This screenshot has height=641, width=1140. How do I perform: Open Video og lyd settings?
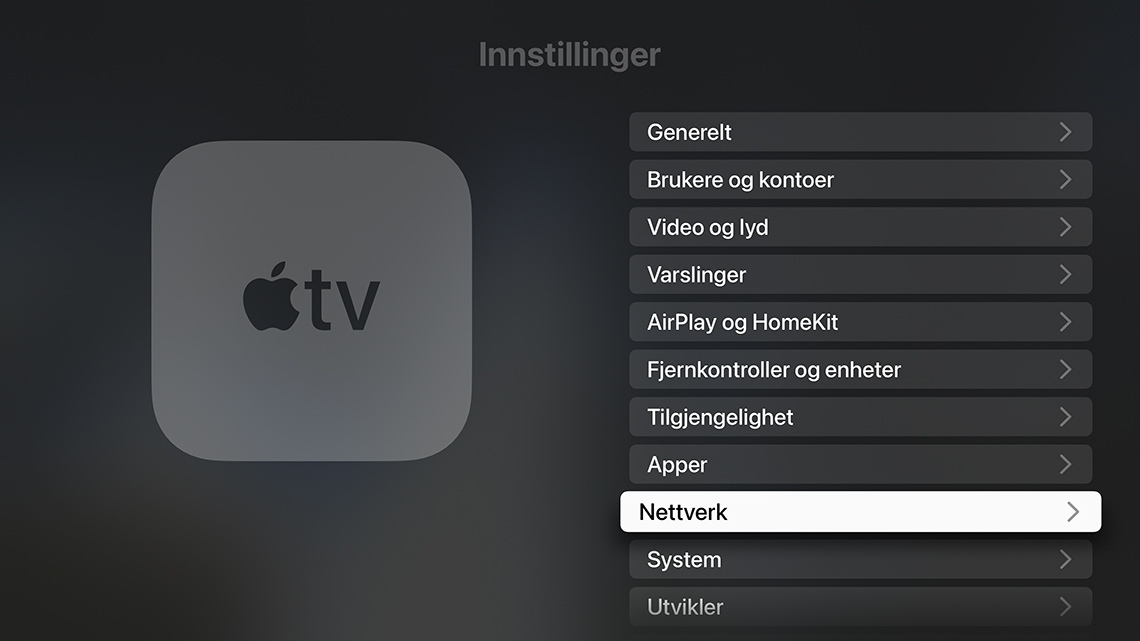click(860, 227)
